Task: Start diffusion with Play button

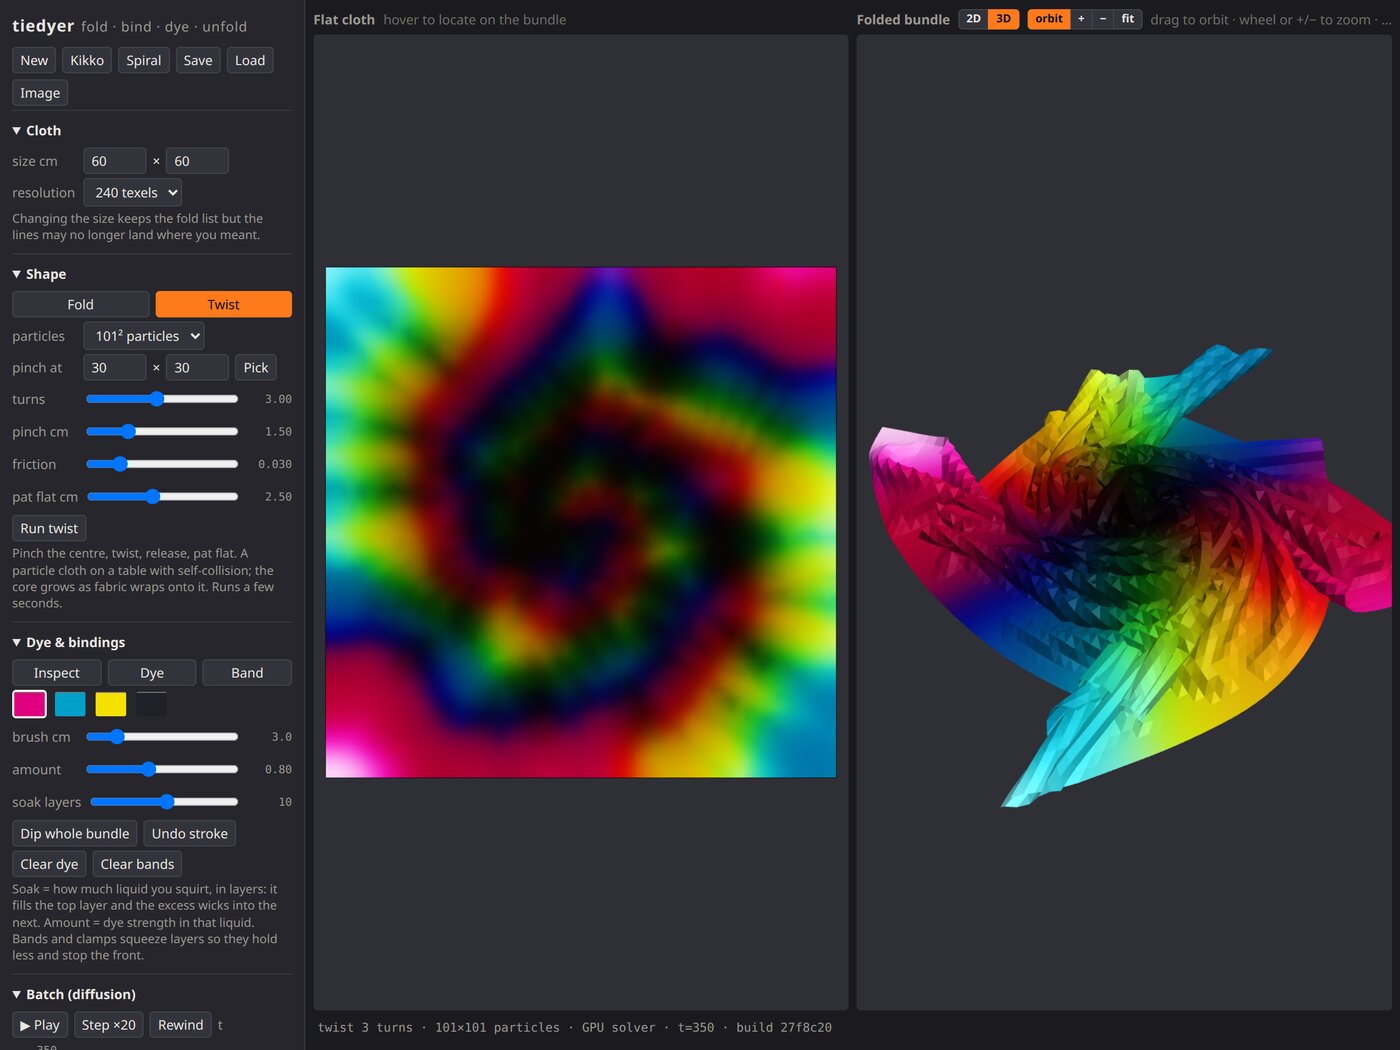Action: point(40,1025)
